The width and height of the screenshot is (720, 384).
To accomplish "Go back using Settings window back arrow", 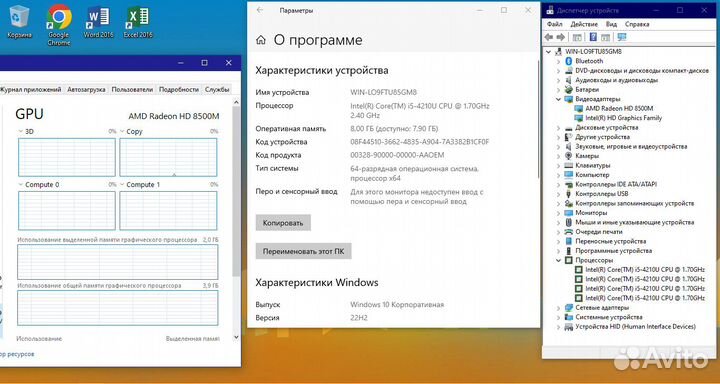I will [260, 10].
